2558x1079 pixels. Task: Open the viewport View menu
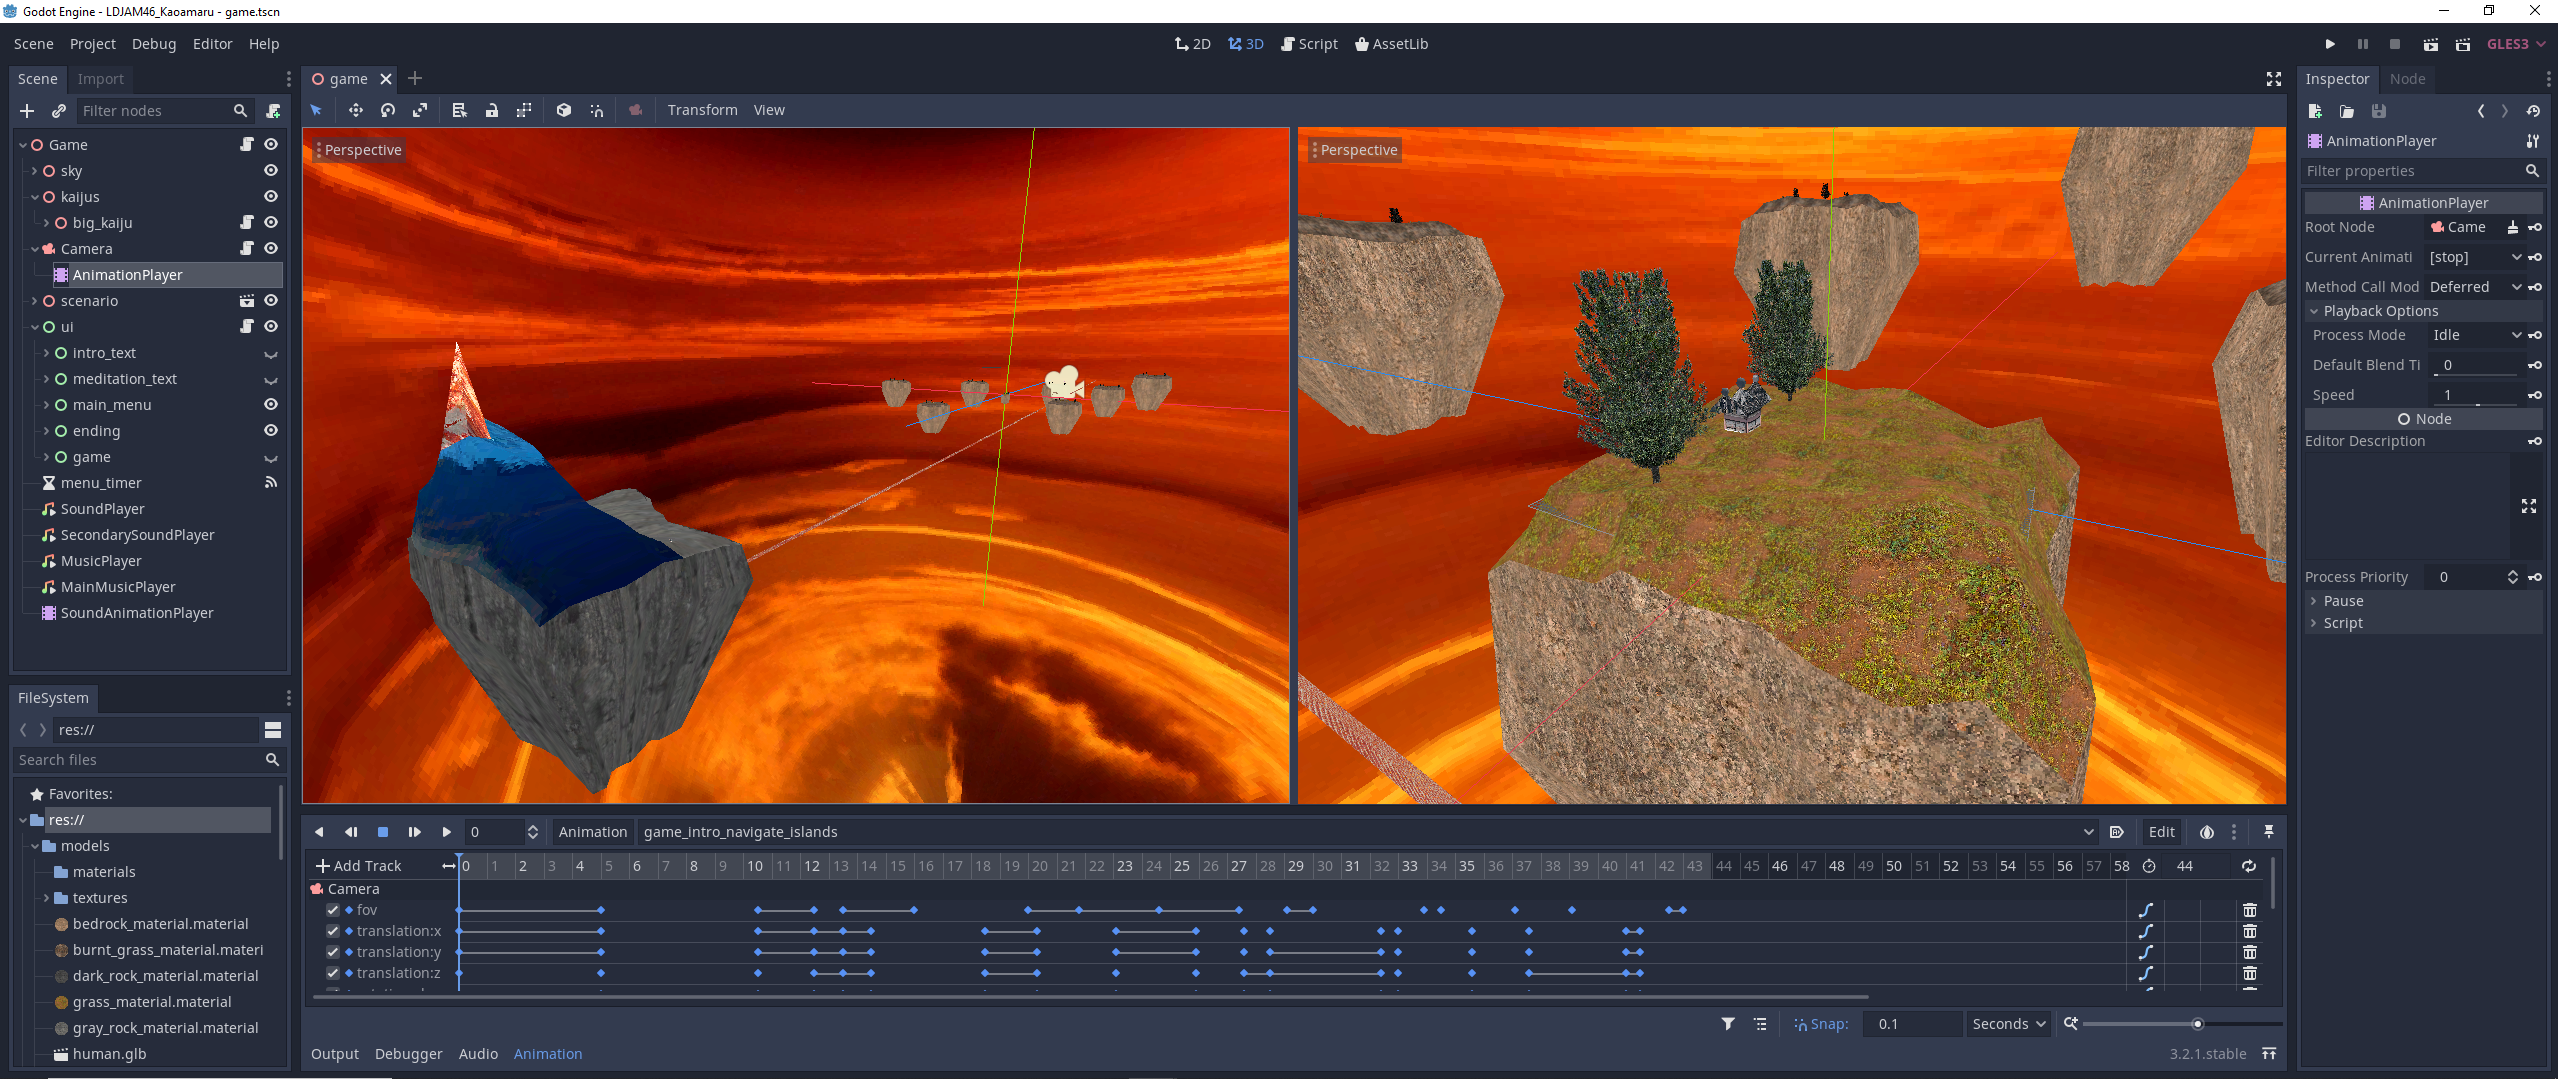769,110
